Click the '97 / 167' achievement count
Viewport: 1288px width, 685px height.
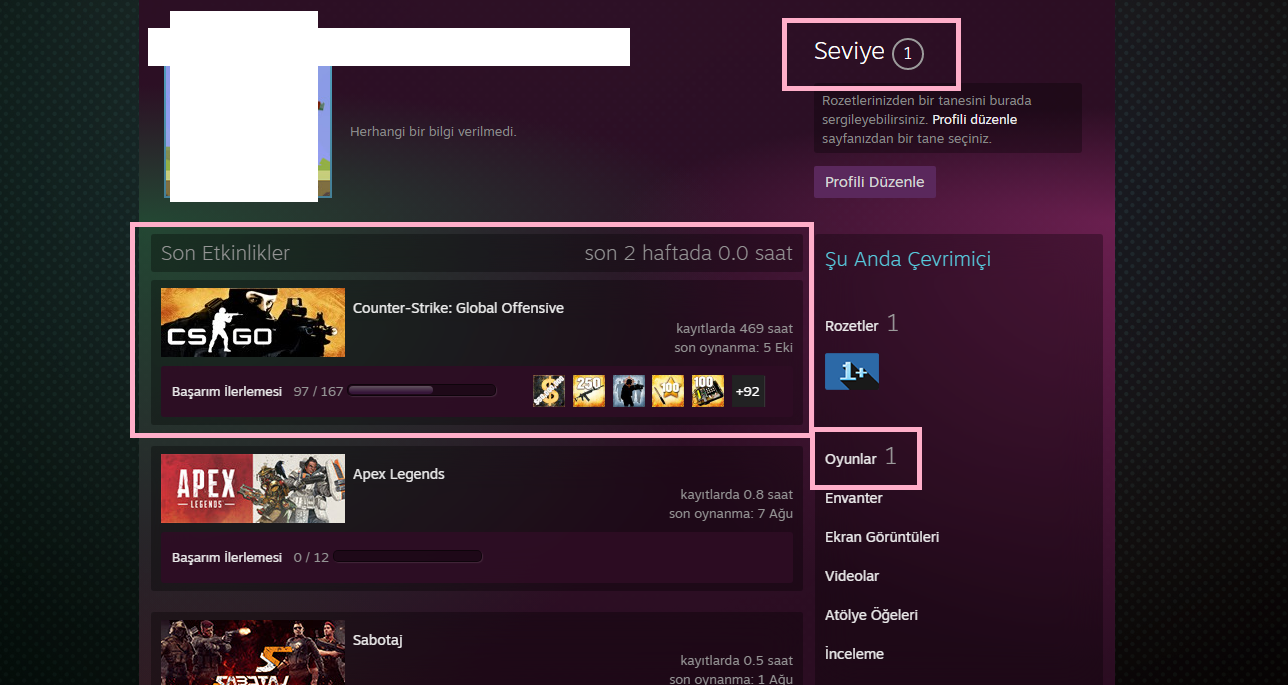[x=318, y=391]
